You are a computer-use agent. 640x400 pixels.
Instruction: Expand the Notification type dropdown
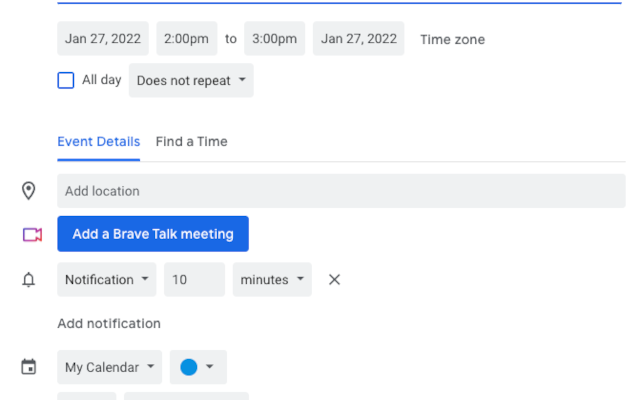[x=107, y=280]
